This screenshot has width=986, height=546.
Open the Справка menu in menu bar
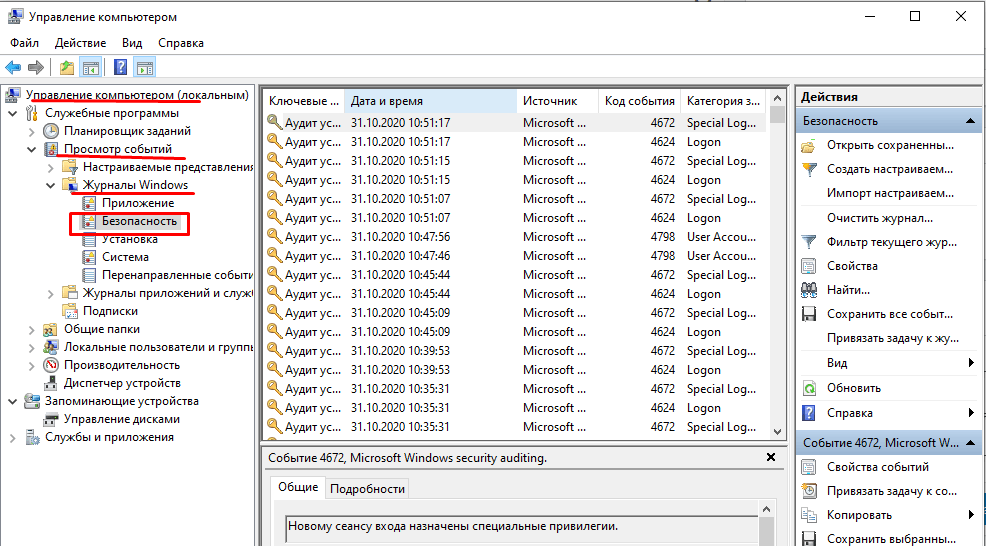[181, 43]
